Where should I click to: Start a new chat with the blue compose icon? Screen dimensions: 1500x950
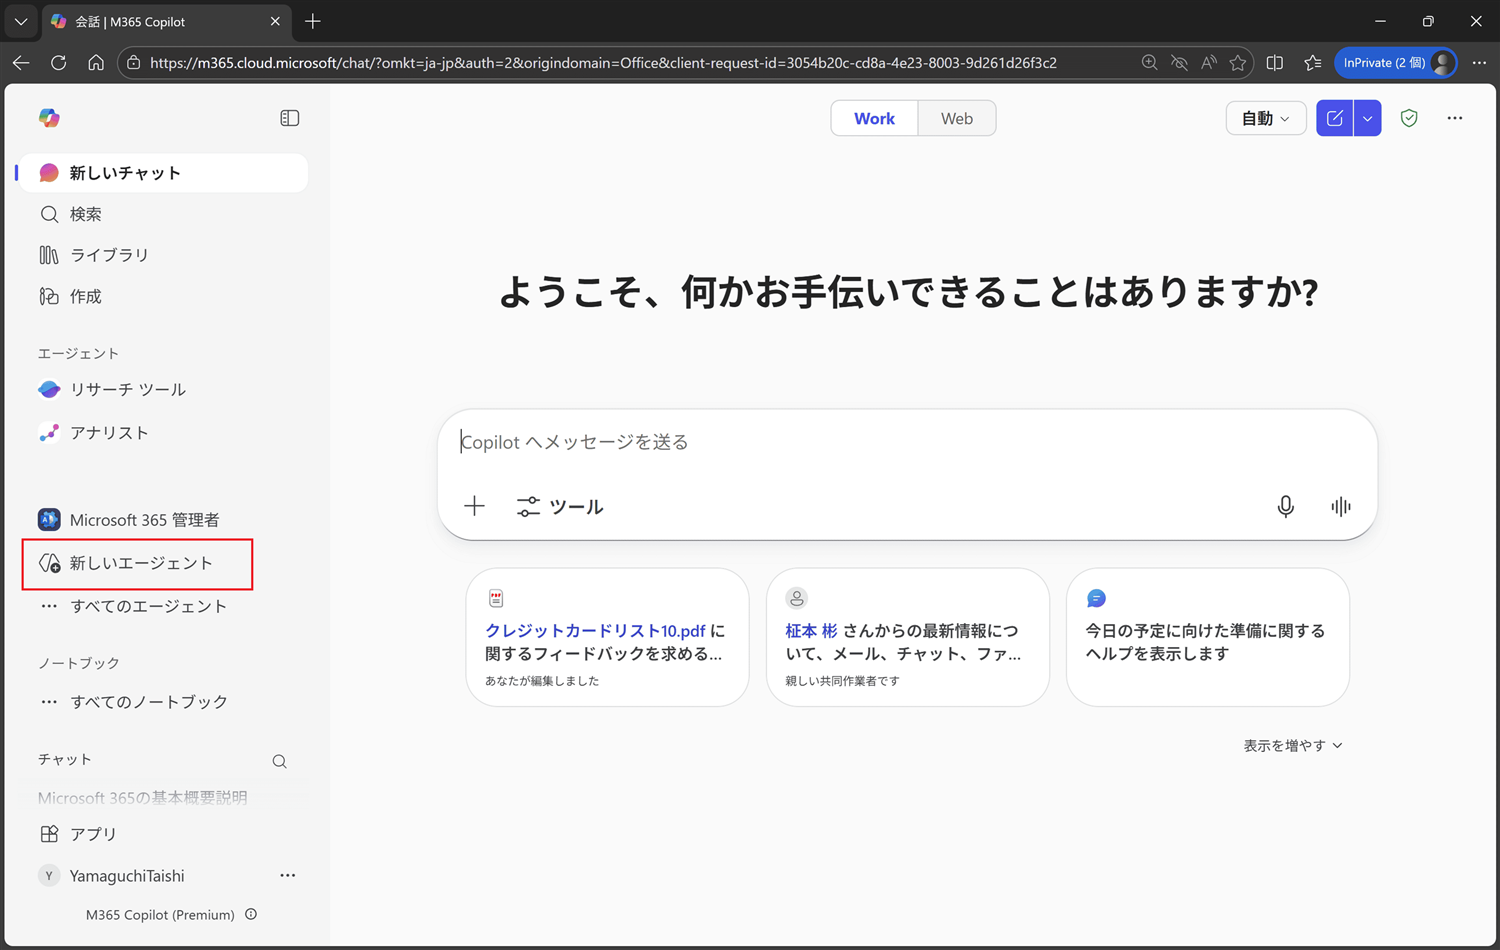pyautogui.click(x=1335, y=118)
